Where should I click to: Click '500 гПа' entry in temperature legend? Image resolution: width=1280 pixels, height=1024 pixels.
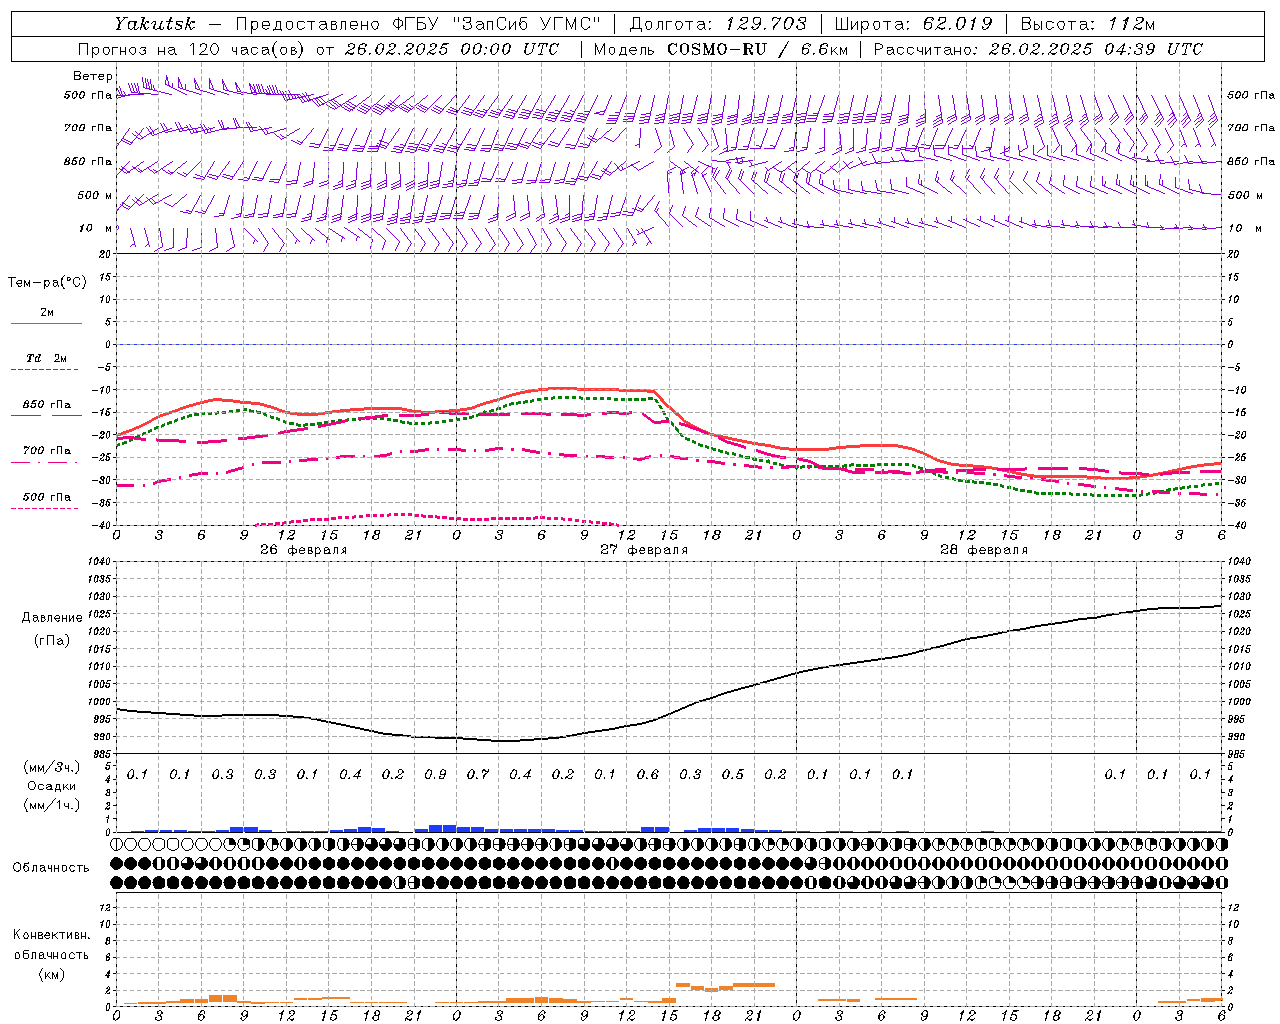[47, 496]
